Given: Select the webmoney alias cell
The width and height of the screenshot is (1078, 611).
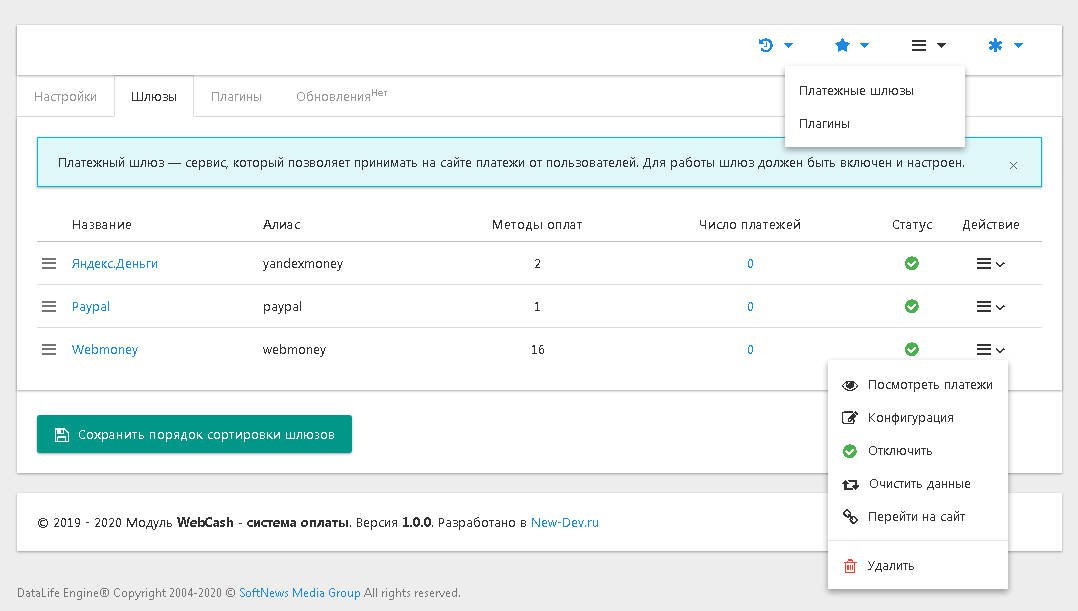Looking at the screenshot, I should [294, 349].
